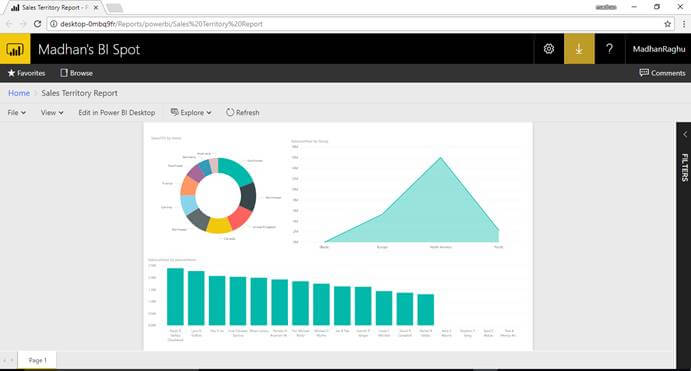Click the browser forward arrow

[x=23, y=24]
